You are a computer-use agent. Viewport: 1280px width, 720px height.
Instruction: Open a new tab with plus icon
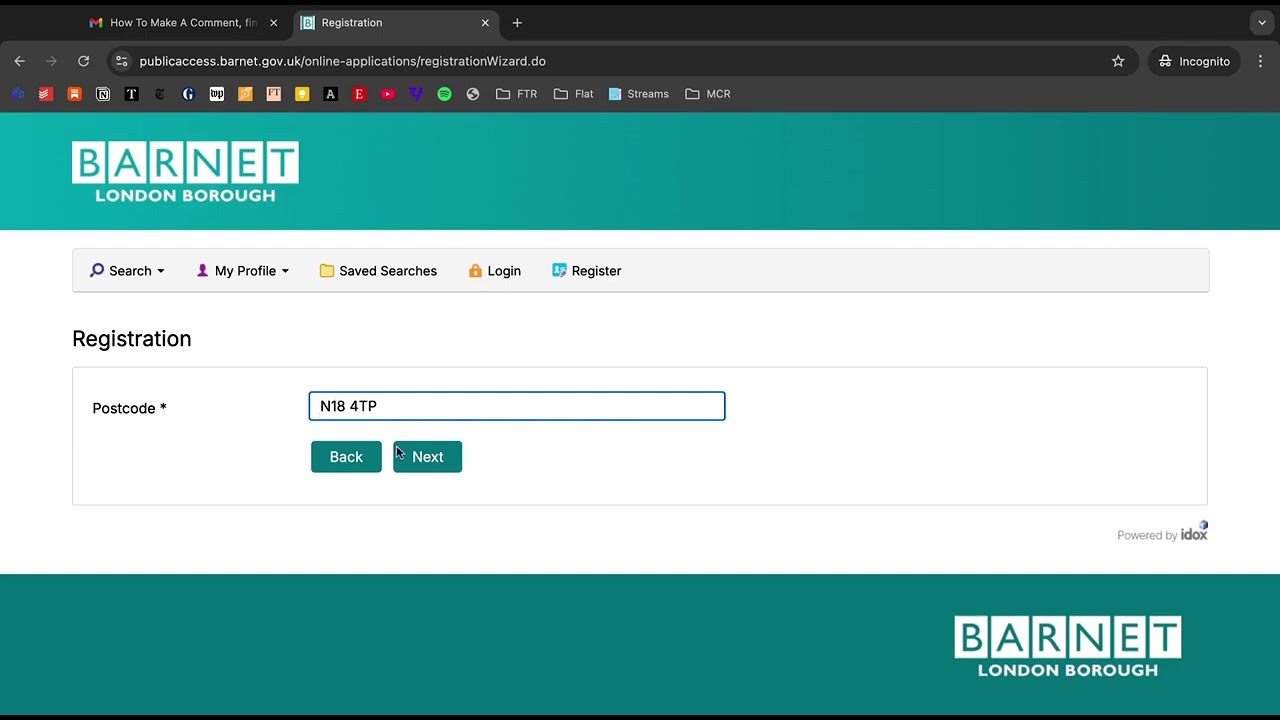tap(517, 22)
